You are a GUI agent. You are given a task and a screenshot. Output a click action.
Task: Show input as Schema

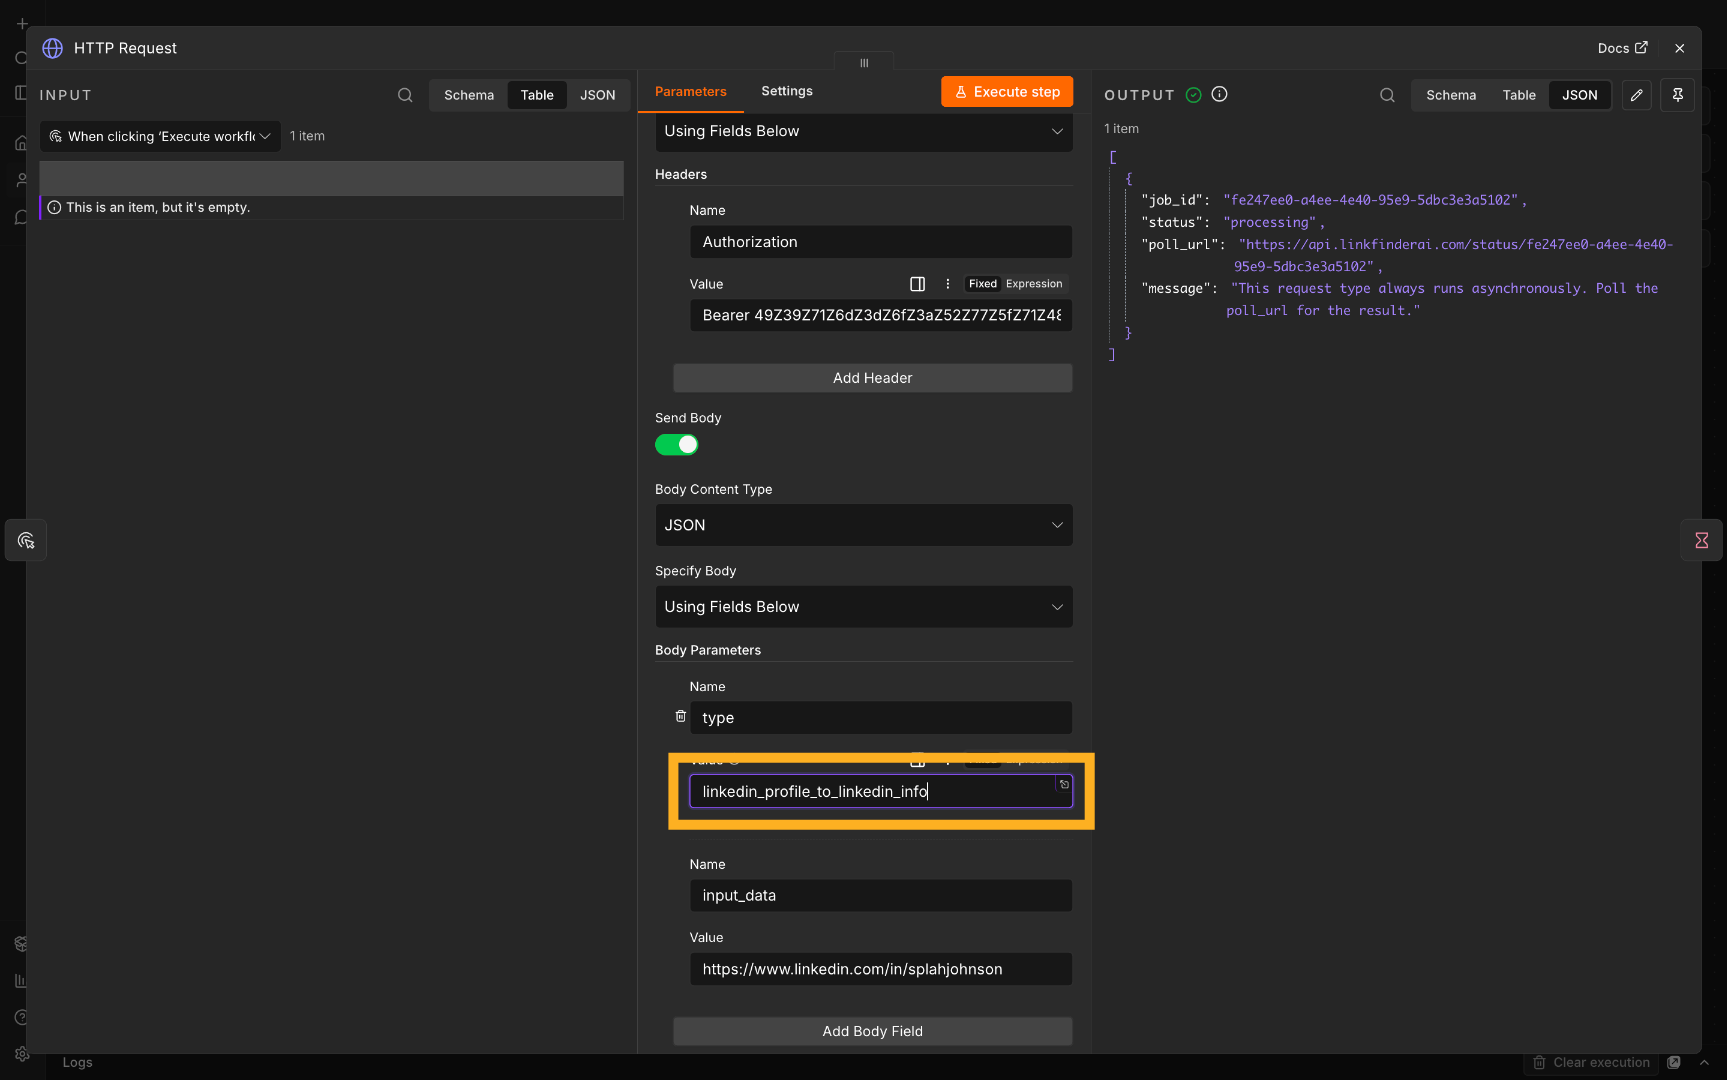469,95
